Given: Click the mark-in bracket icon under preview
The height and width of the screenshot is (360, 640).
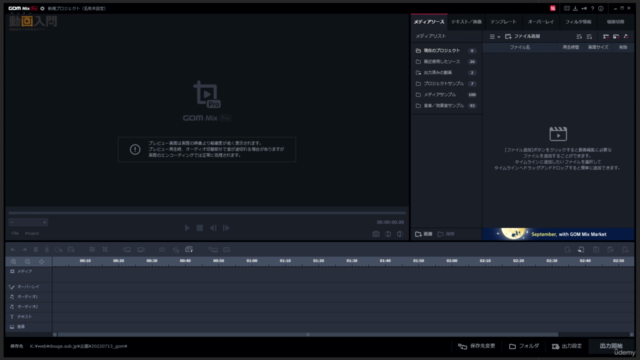Looking at the screenshot, I should [x=388, y=234].
